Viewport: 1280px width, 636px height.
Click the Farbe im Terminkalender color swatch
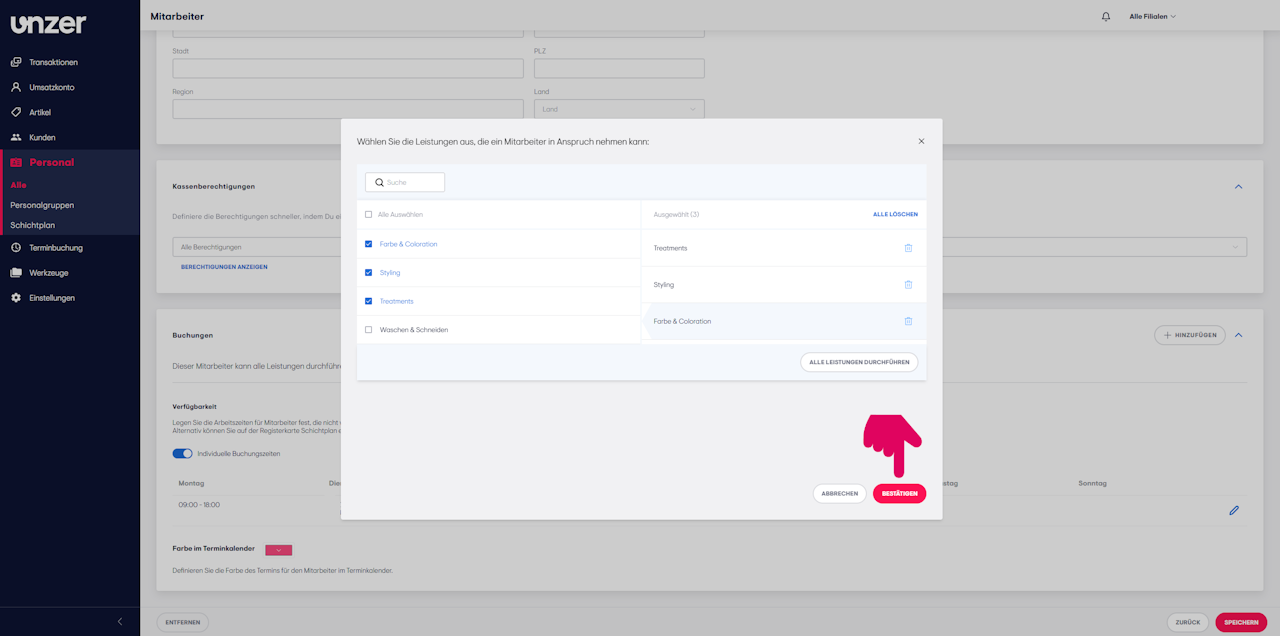tap(278, 549)
